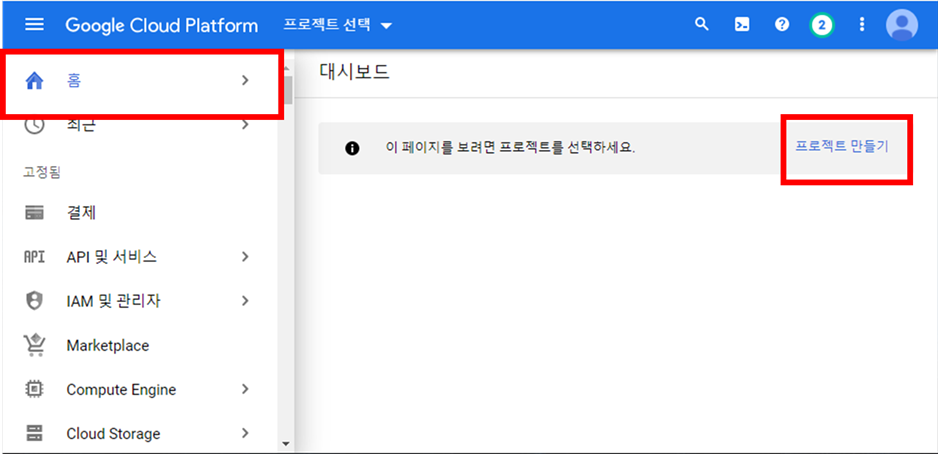938x454 pixels.
Task: Open the Compute Engine menu item
Action: (x=139, y=389)
